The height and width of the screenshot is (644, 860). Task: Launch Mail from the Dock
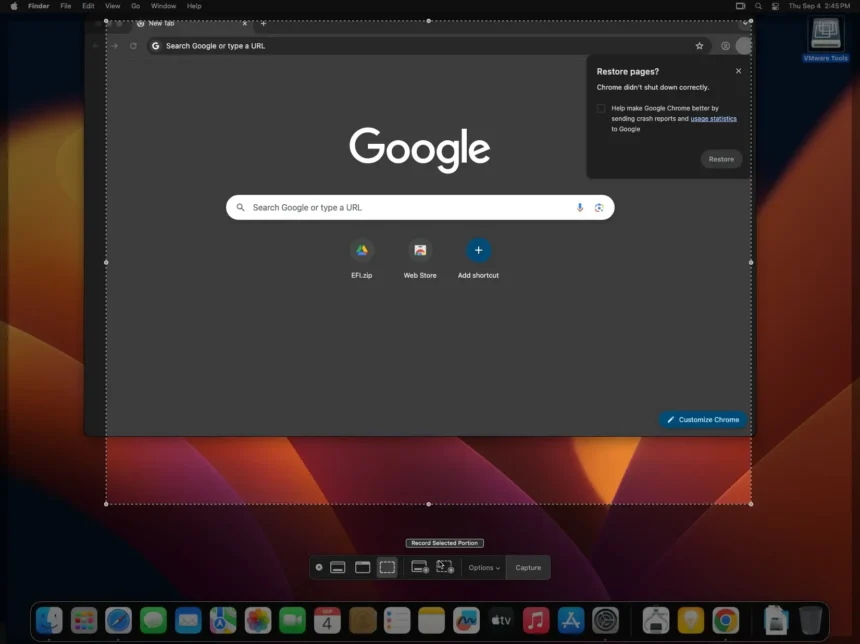point(188,620)
